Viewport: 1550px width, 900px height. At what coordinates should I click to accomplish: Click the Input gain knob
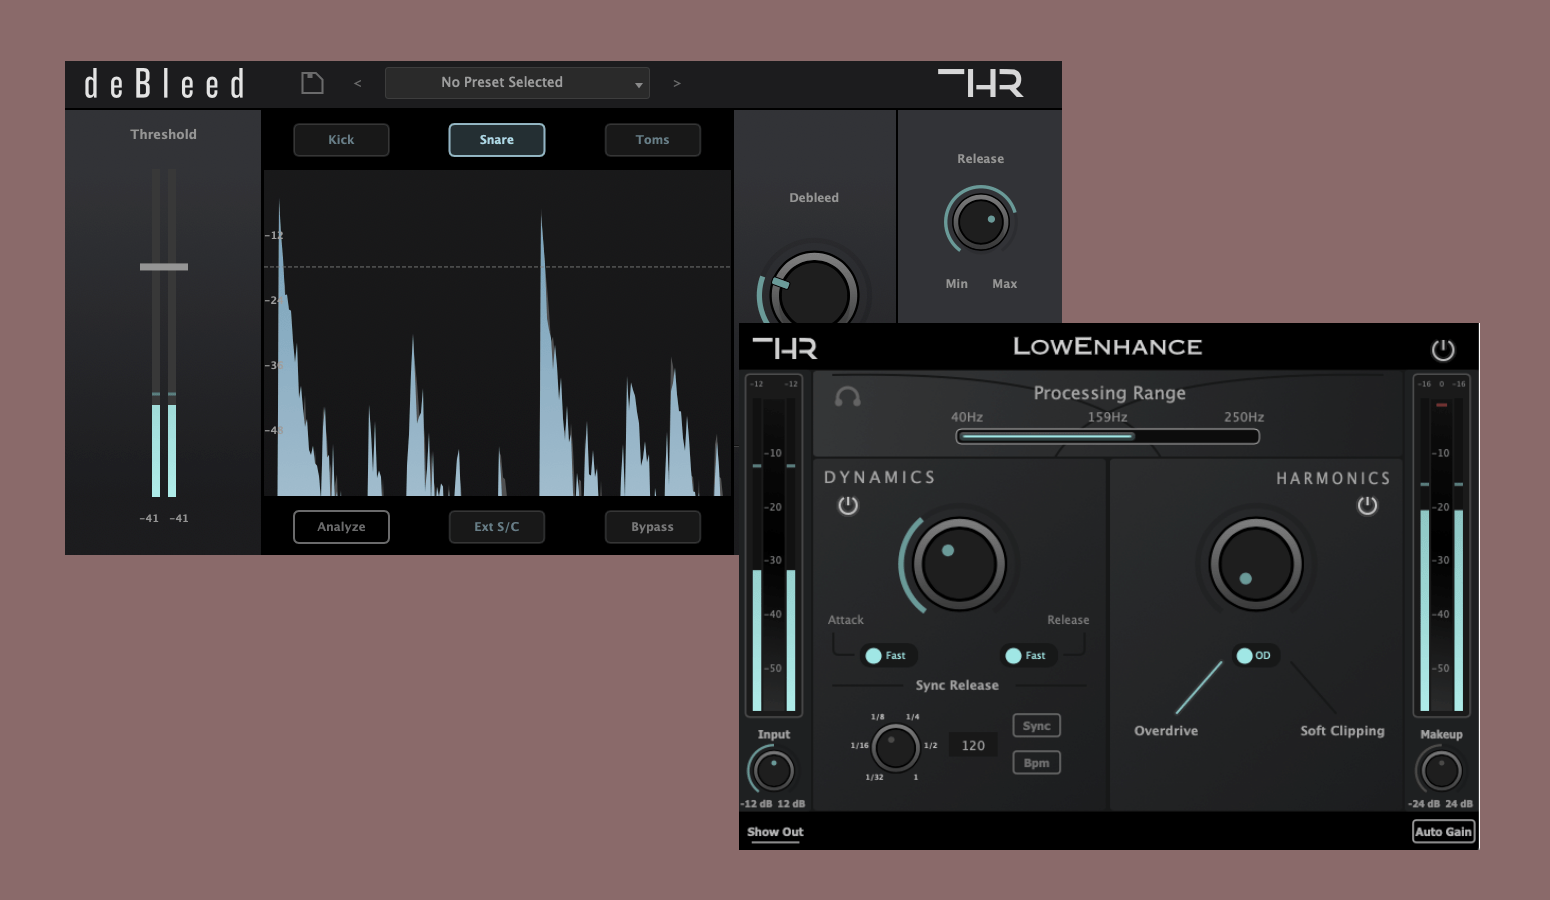click(x=772, y=770)
